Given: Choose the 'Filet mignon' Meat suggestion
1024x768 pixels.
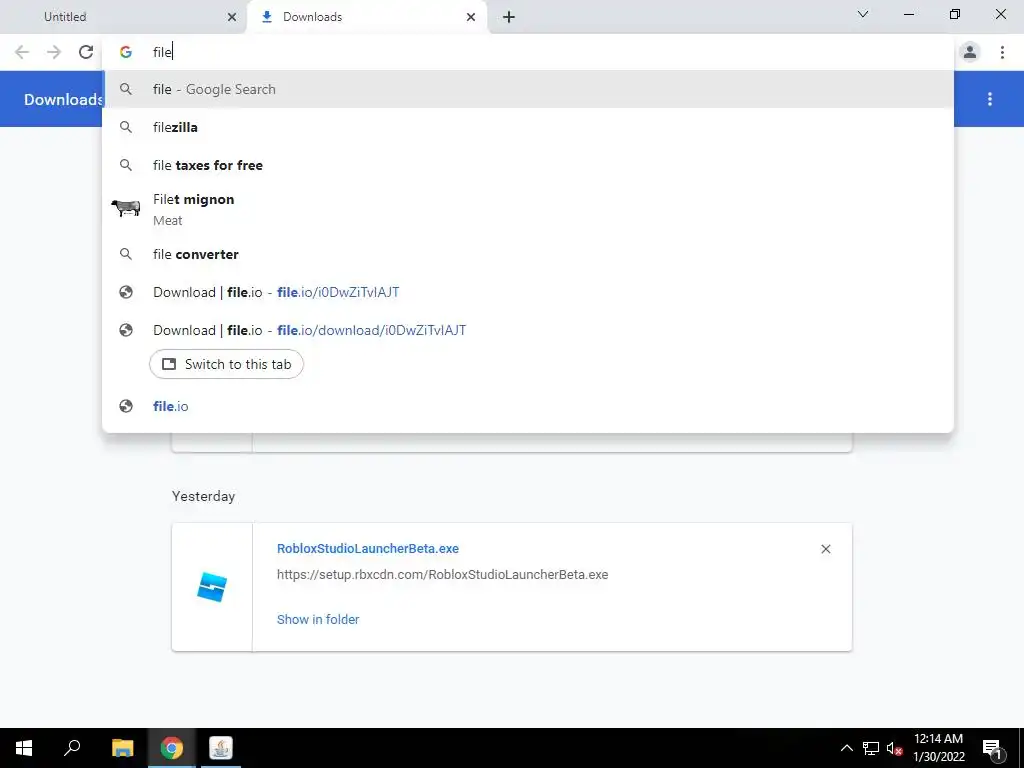Looking at the screenshot, I should (x=528, y=209).
